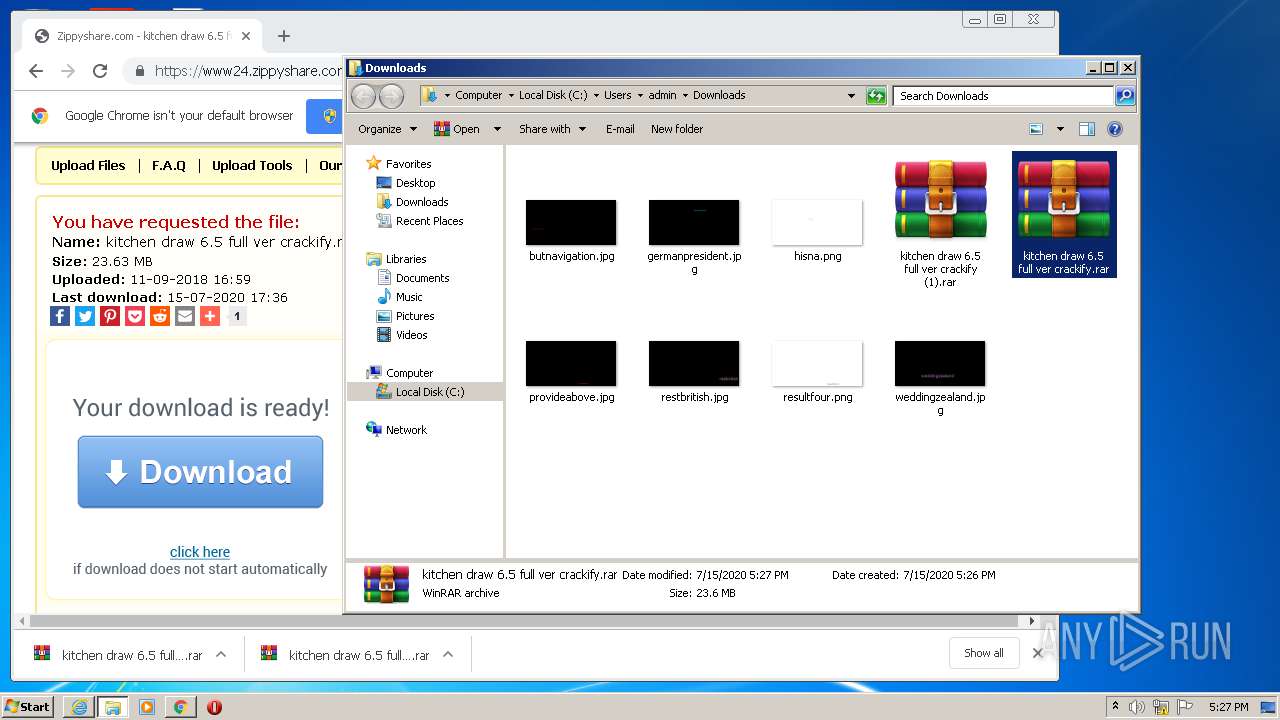Screen dimensions: 1280x720
Task: Click the change view icon in Explorer toolbar
Action: point(1036,129)
